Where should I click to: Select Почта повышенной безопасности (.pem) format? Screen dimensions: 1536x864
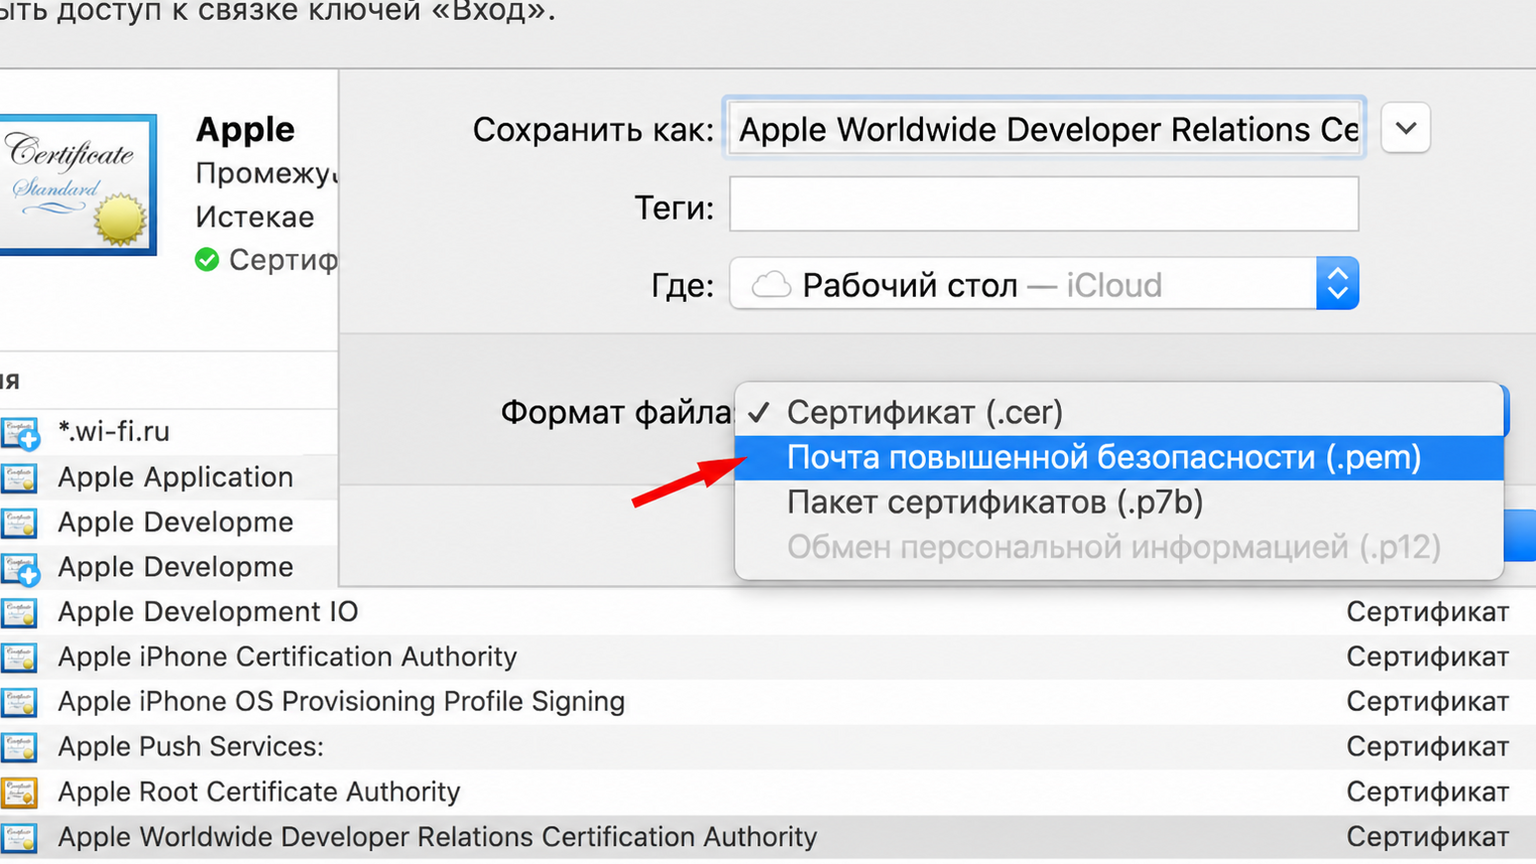coord(1119,457)
